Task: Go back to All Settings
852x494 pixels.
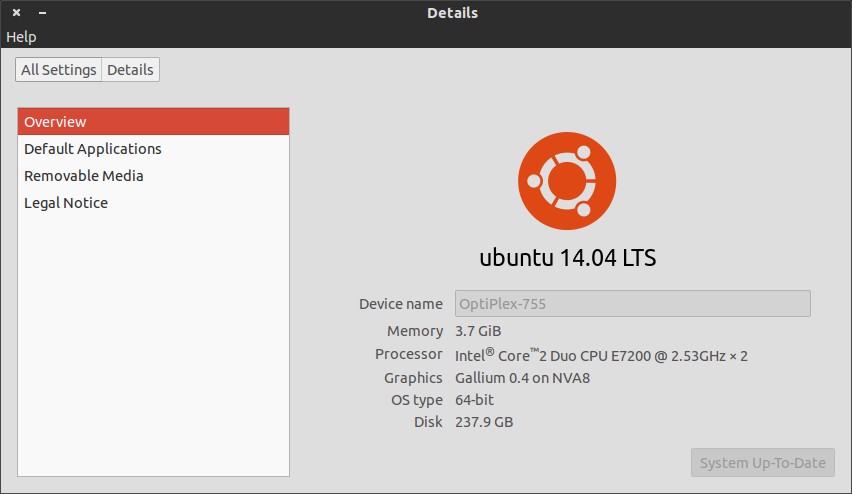Action: (58, 70)
